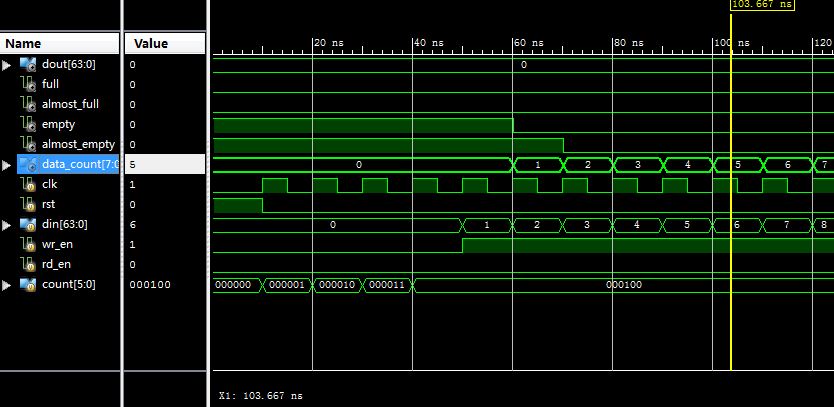Select the rd_en signal name
Screen dimensions: 834x407
point(56,264)
